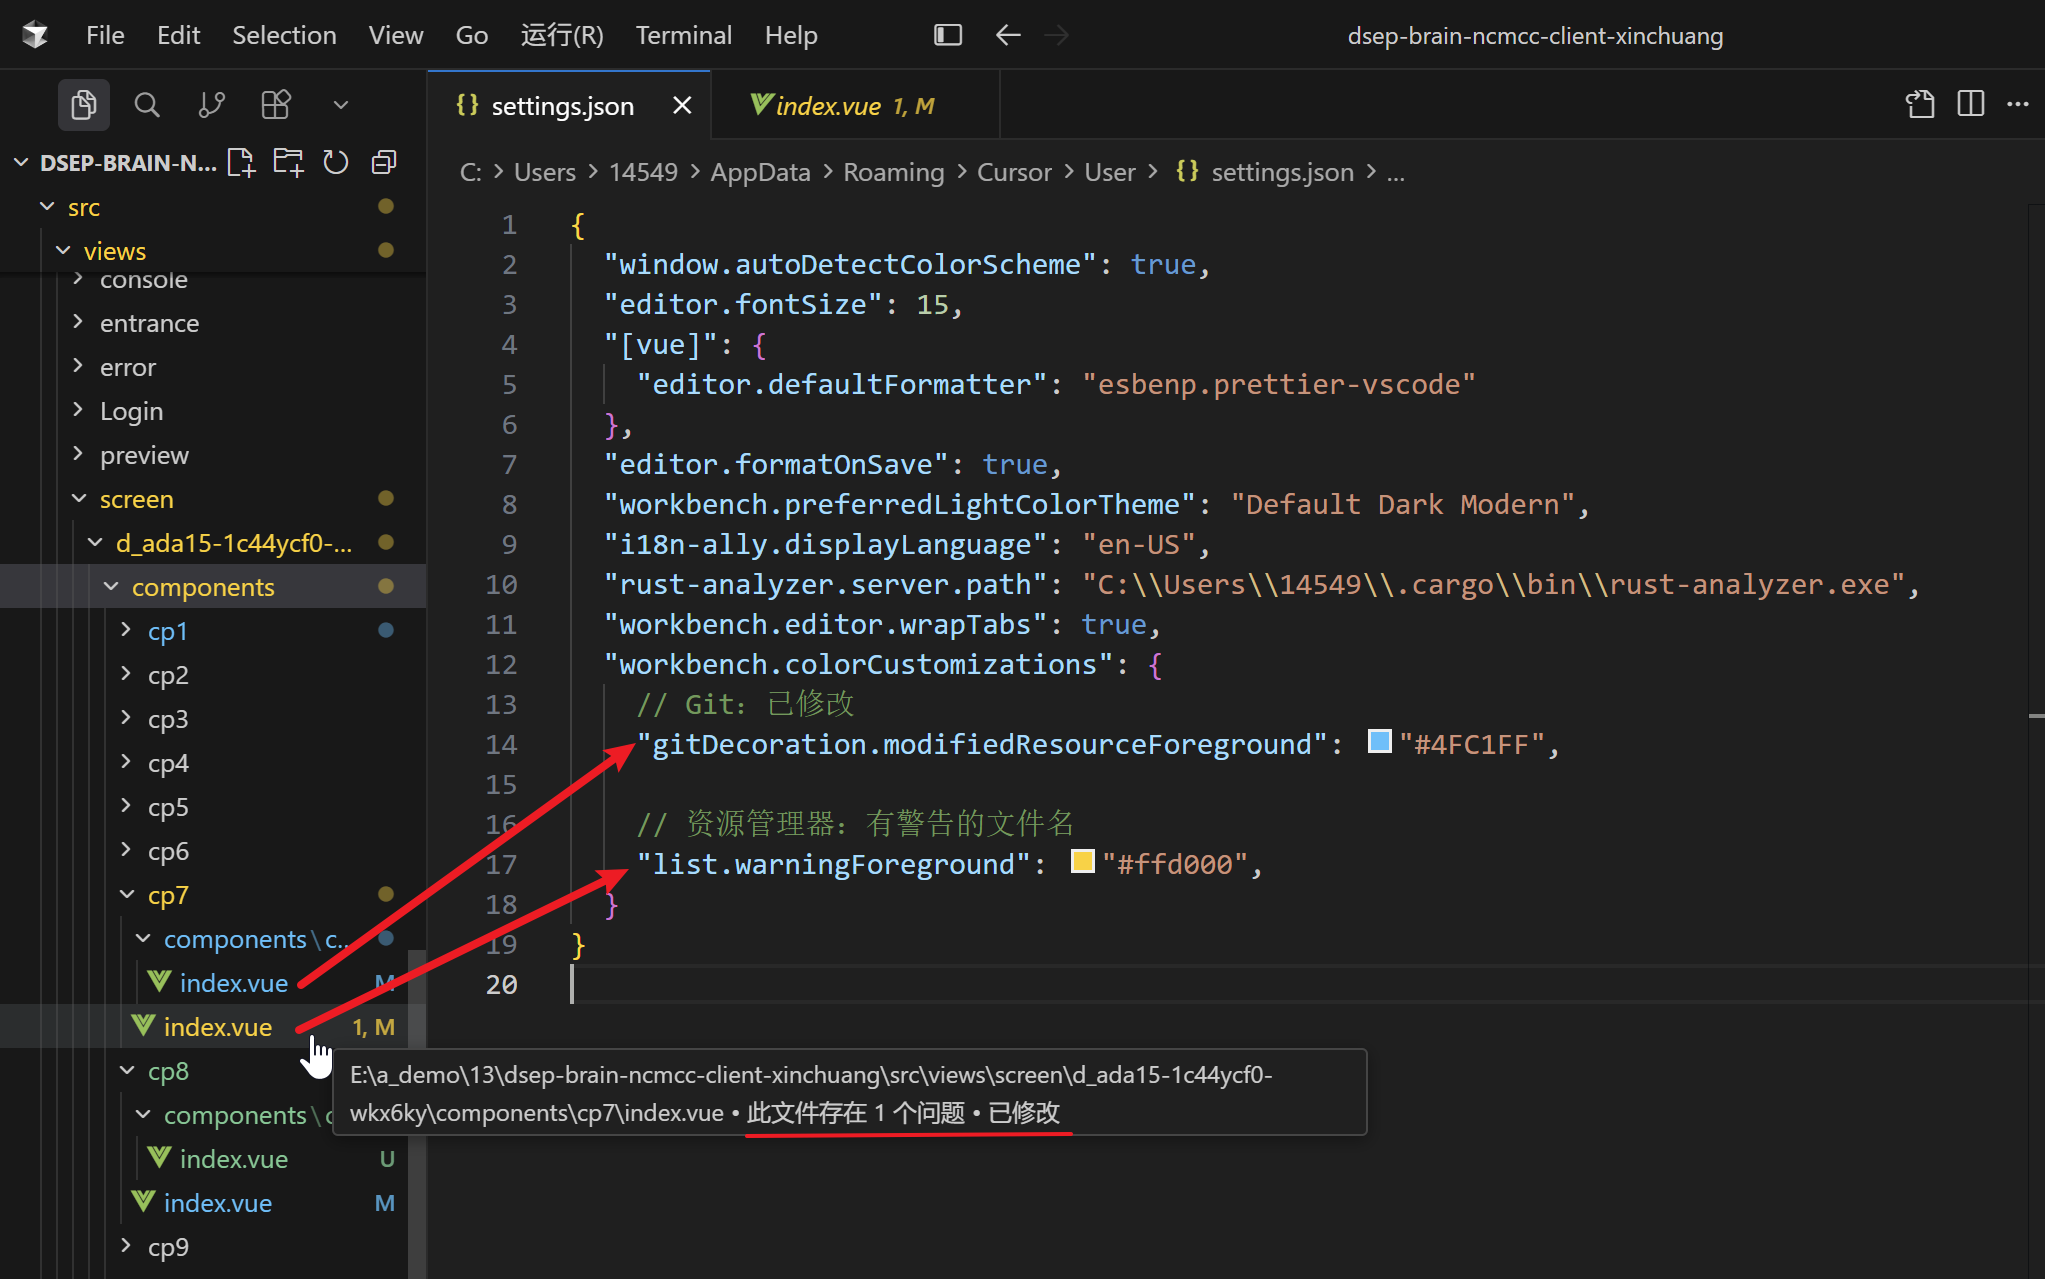Open the editor more actions ellipsis
Image resolution: width=2045 pixels, height=1279 pixels.
tap(2018, 104)
